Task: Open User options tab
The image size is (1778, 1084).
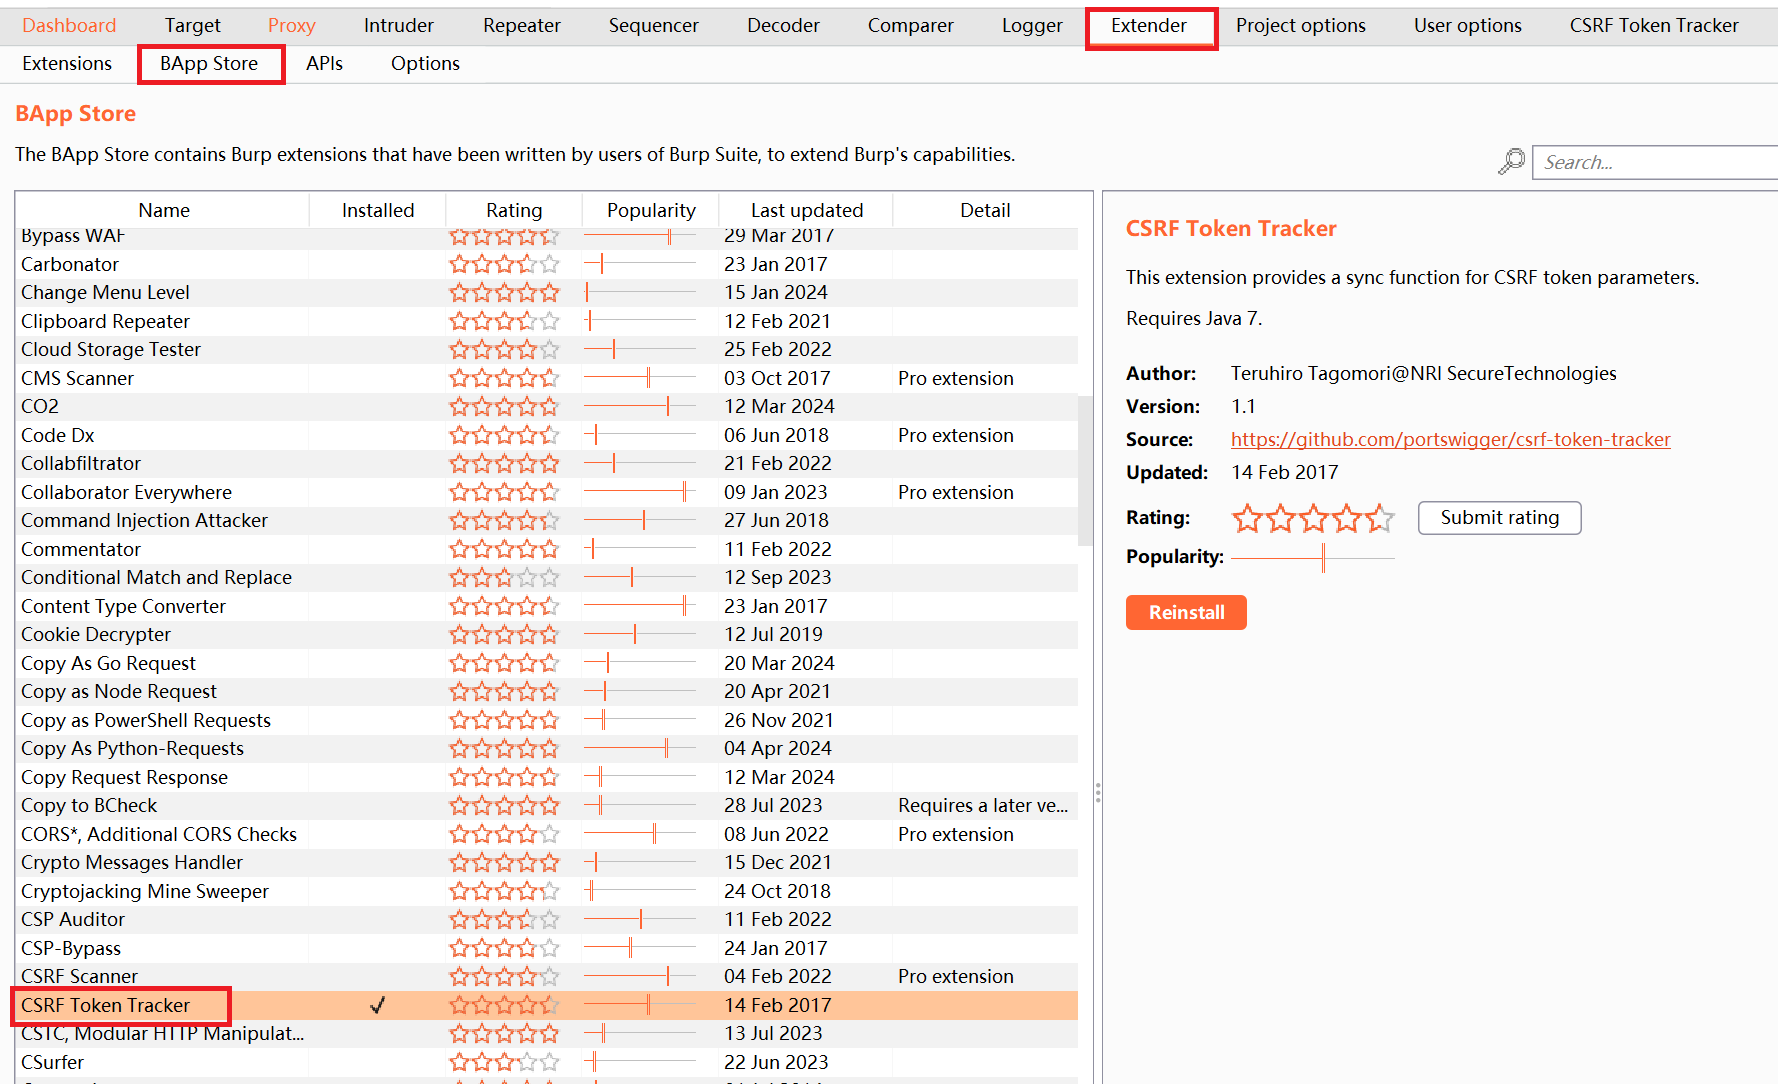Action: click(x=1468, y=25)
